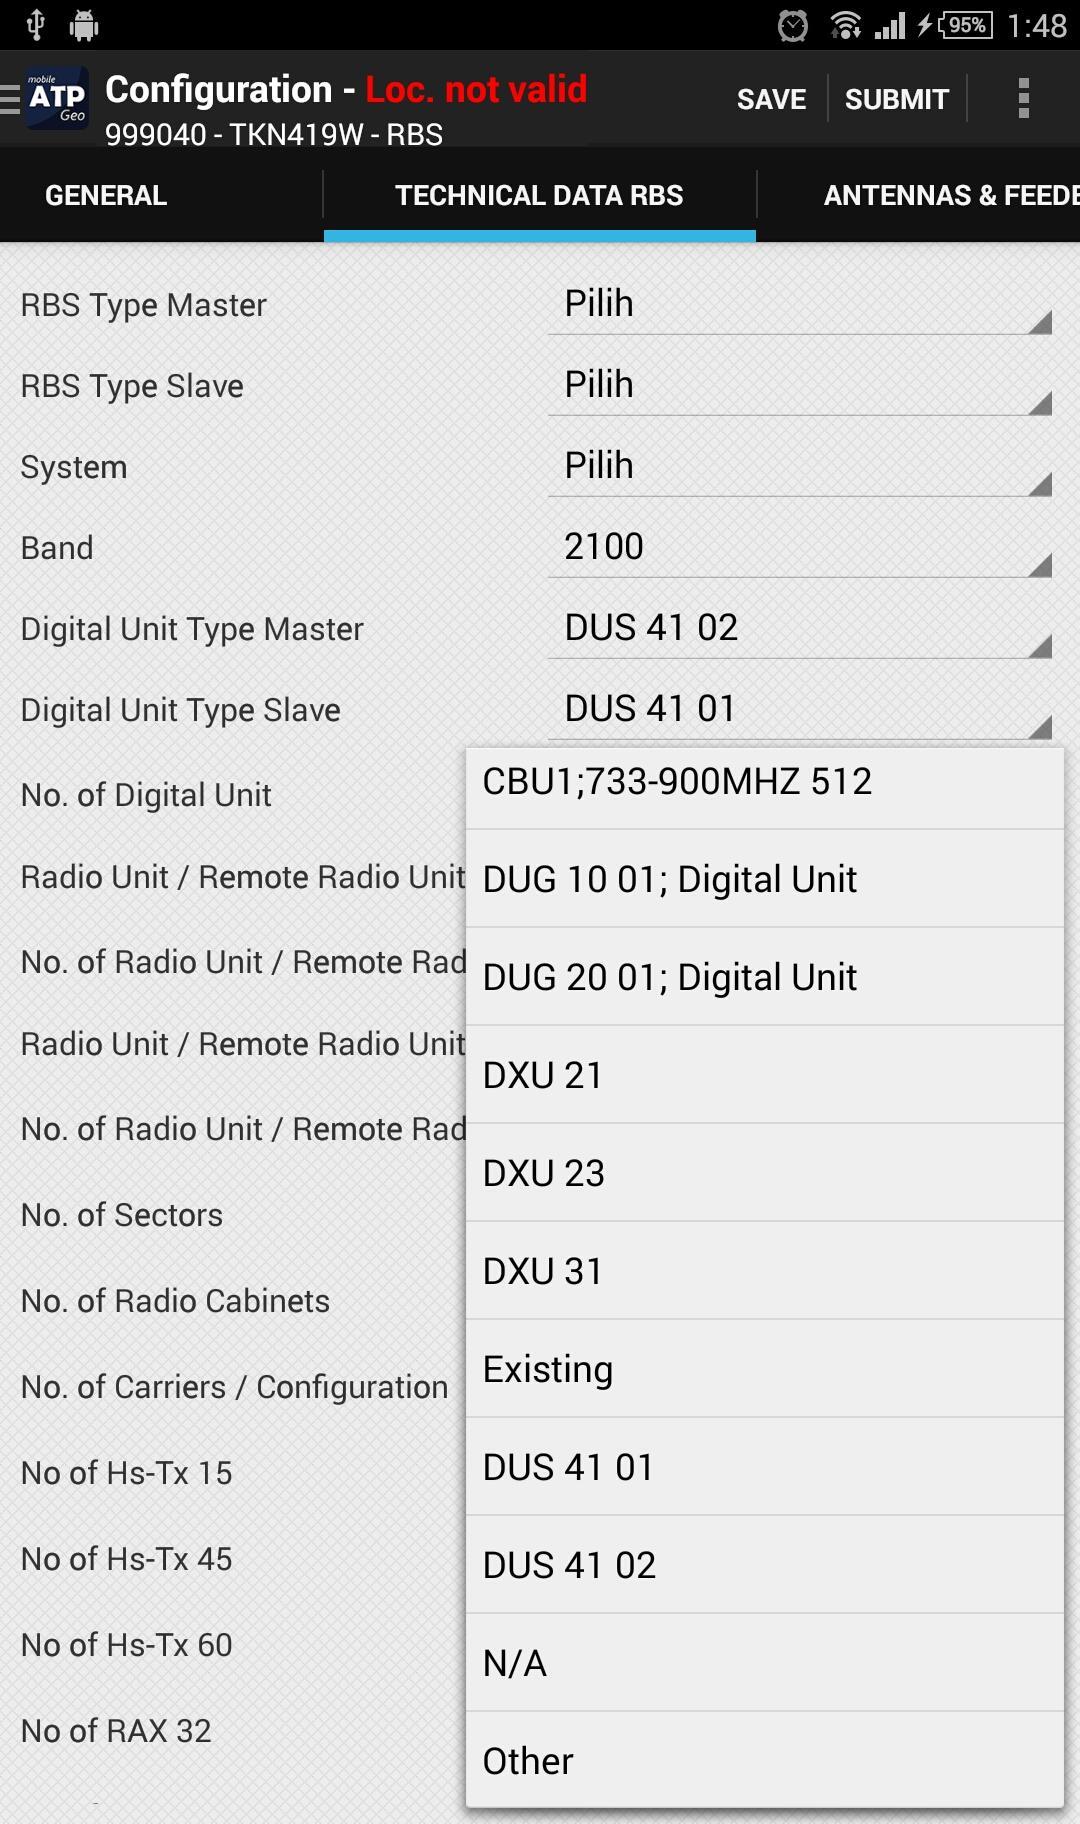Tap the cellular signal strength icon
1080x1824 pixels.
click(x=889, y=25)
